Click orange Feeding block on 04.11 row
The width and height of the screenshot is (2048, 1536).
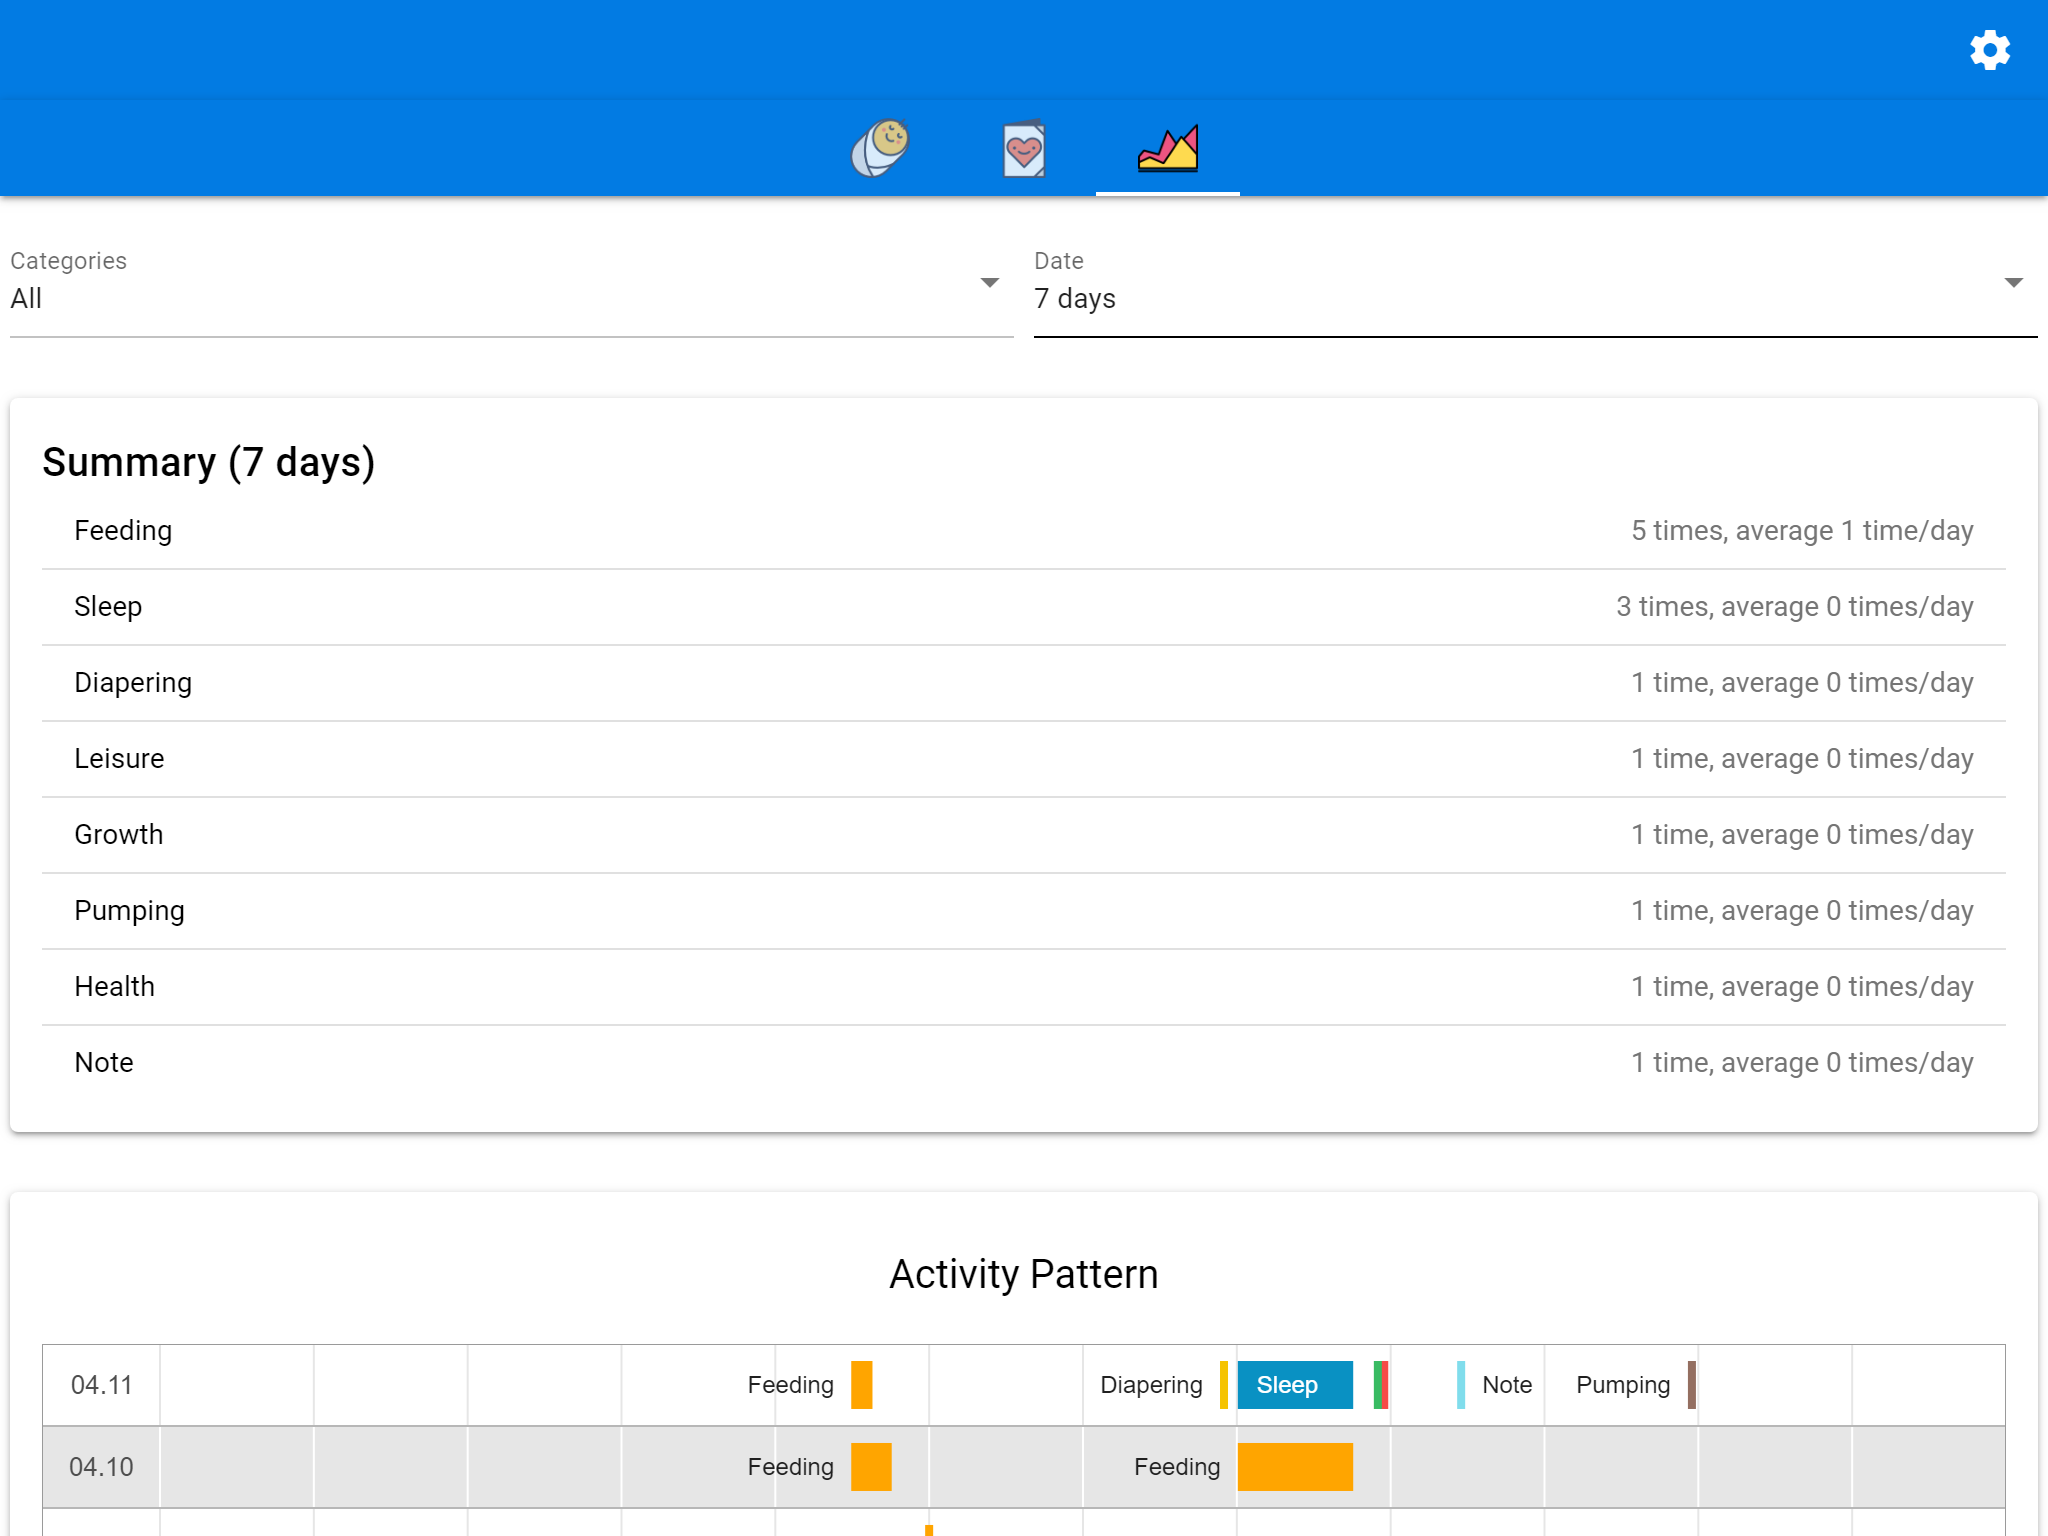(861, 1385)
